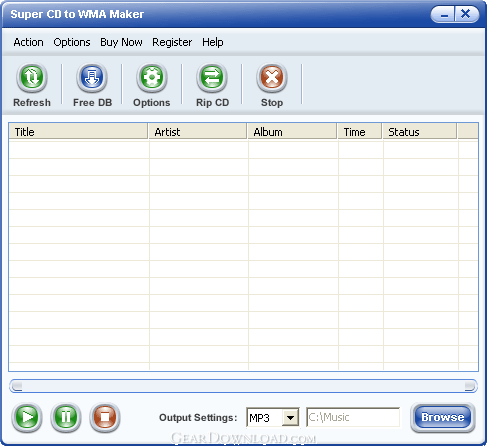Viewport: 487px width, 446px height.
Task: Sort by the Time column header
Action: [x=360, y=132]
